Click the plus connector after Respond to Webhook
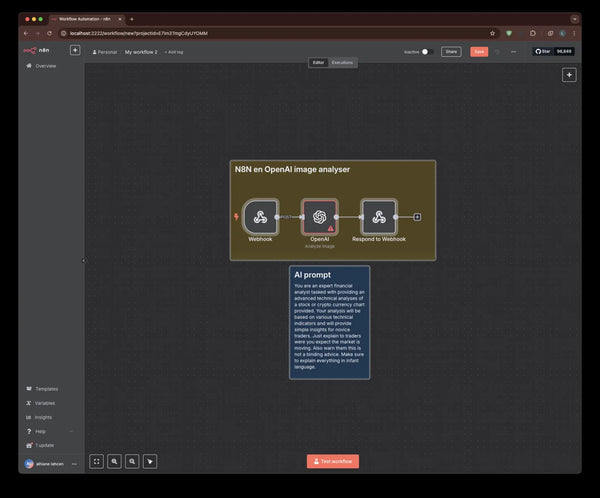This screenshot has height=498, width=600. click(x=417, y=217)
